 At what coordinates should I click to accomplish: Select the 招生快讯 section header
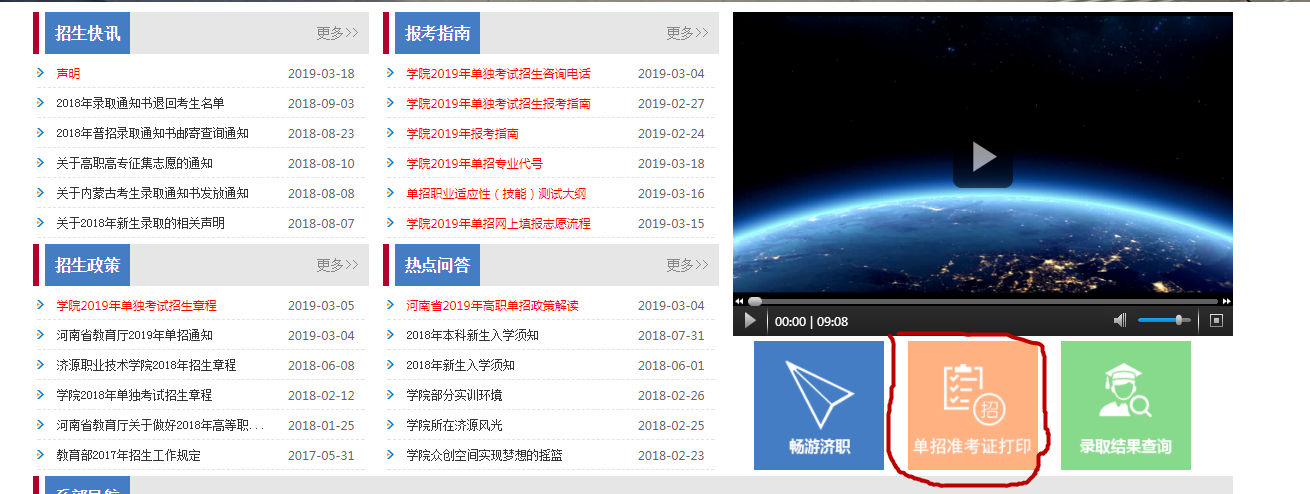[x=88, y=33]
